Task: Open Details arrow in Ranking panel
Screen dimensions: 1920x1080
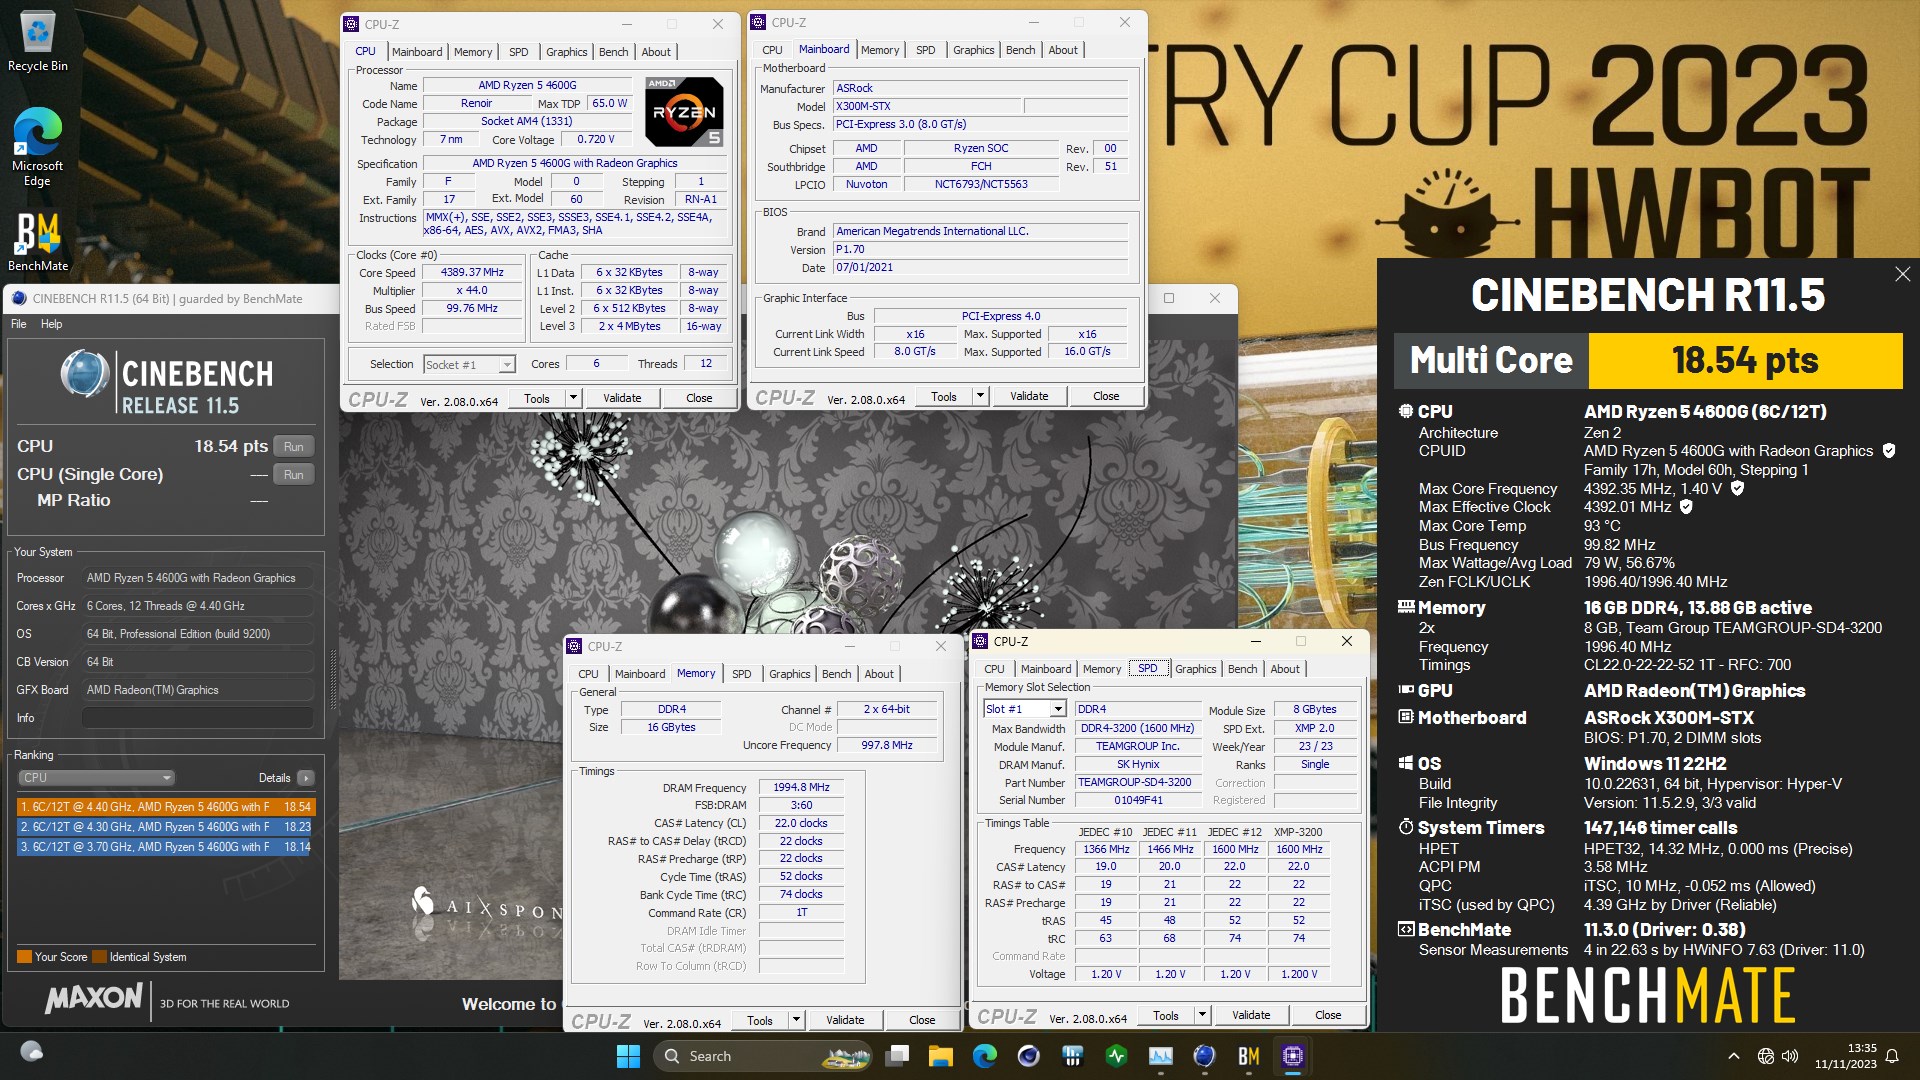Action: [x=306, y=778]
